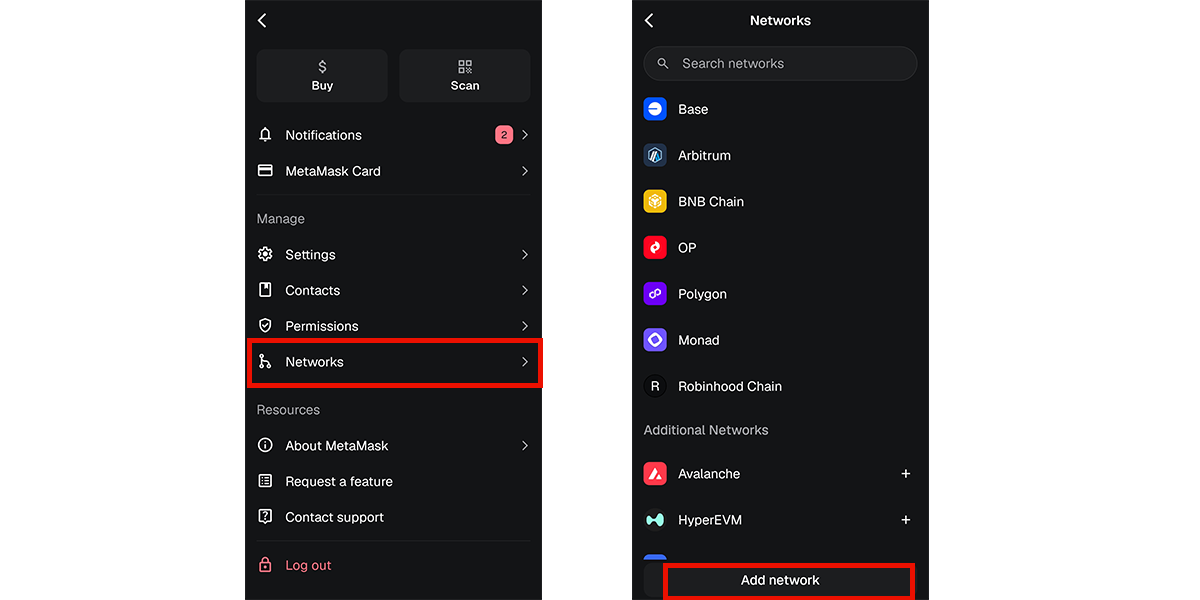
Task: Click the BNB Chain yellow icon
Action: click(655, 201)
